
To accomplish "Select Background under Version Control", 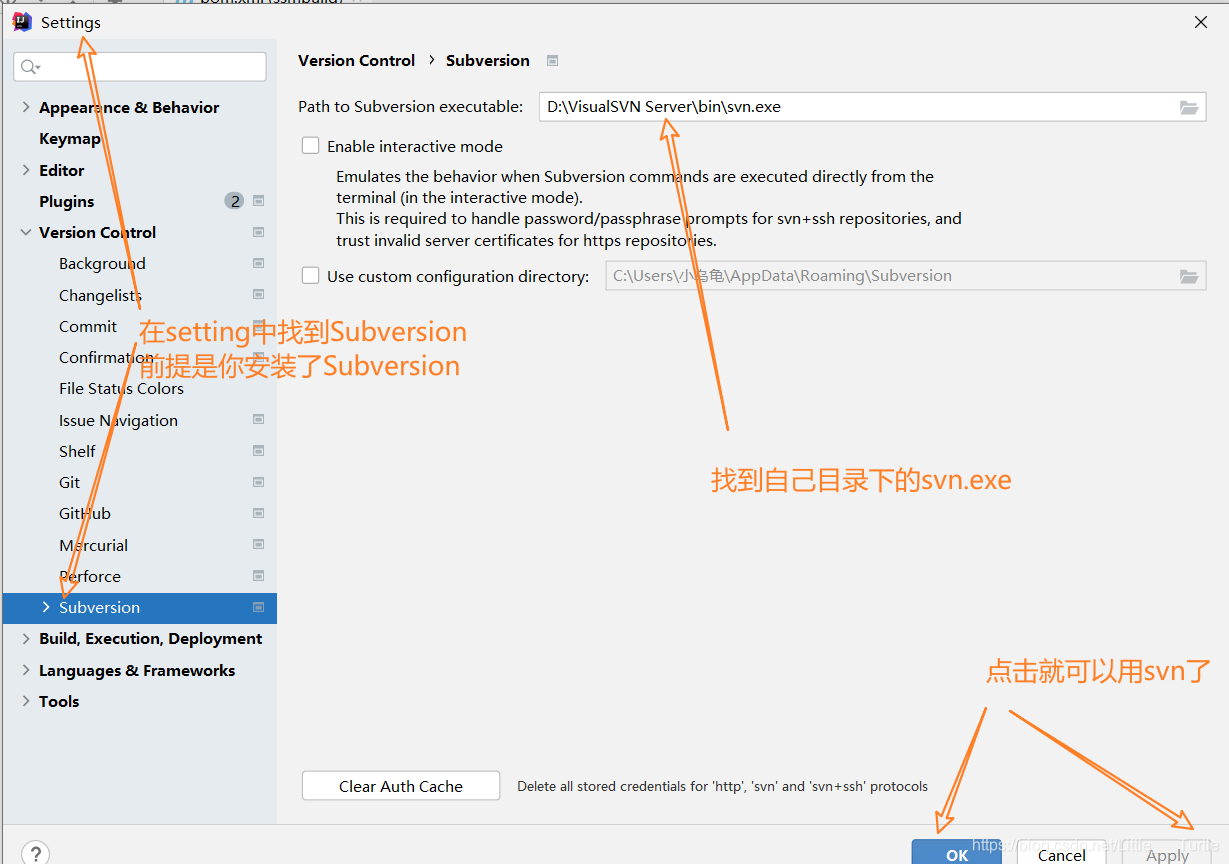I will [x=102, y=263].
